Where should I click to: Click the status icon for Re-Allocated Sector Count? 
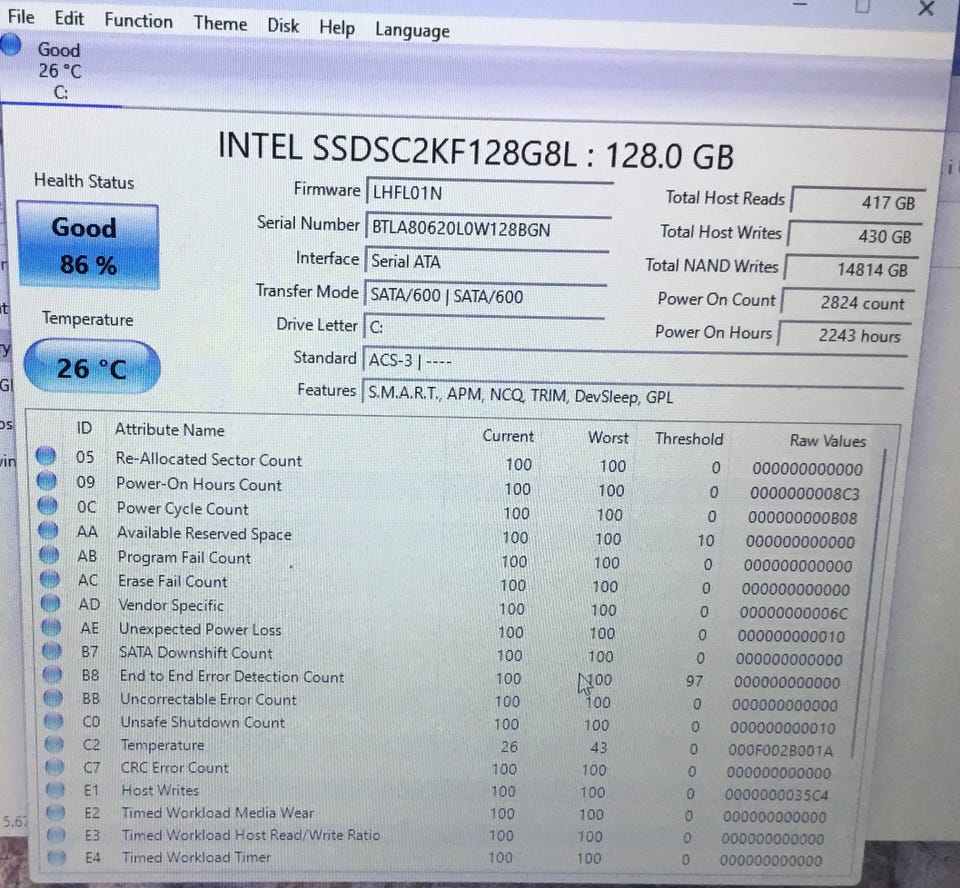[45, 456]
